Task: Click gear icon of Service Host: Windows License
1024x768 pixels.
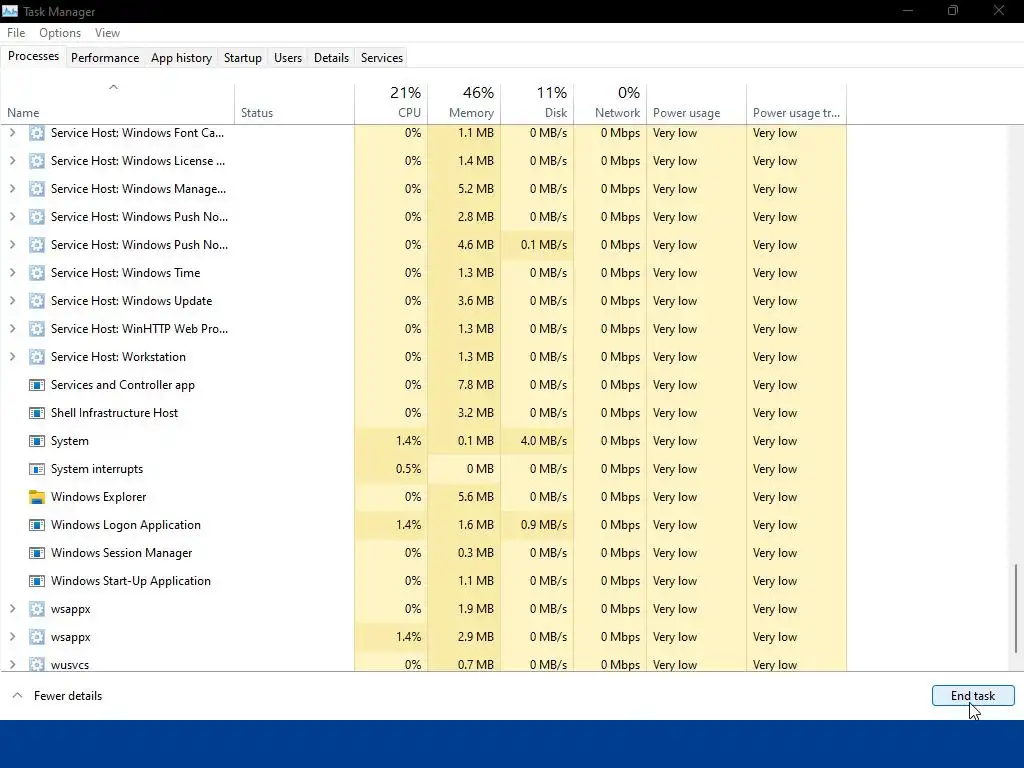Action: (37, 161)
